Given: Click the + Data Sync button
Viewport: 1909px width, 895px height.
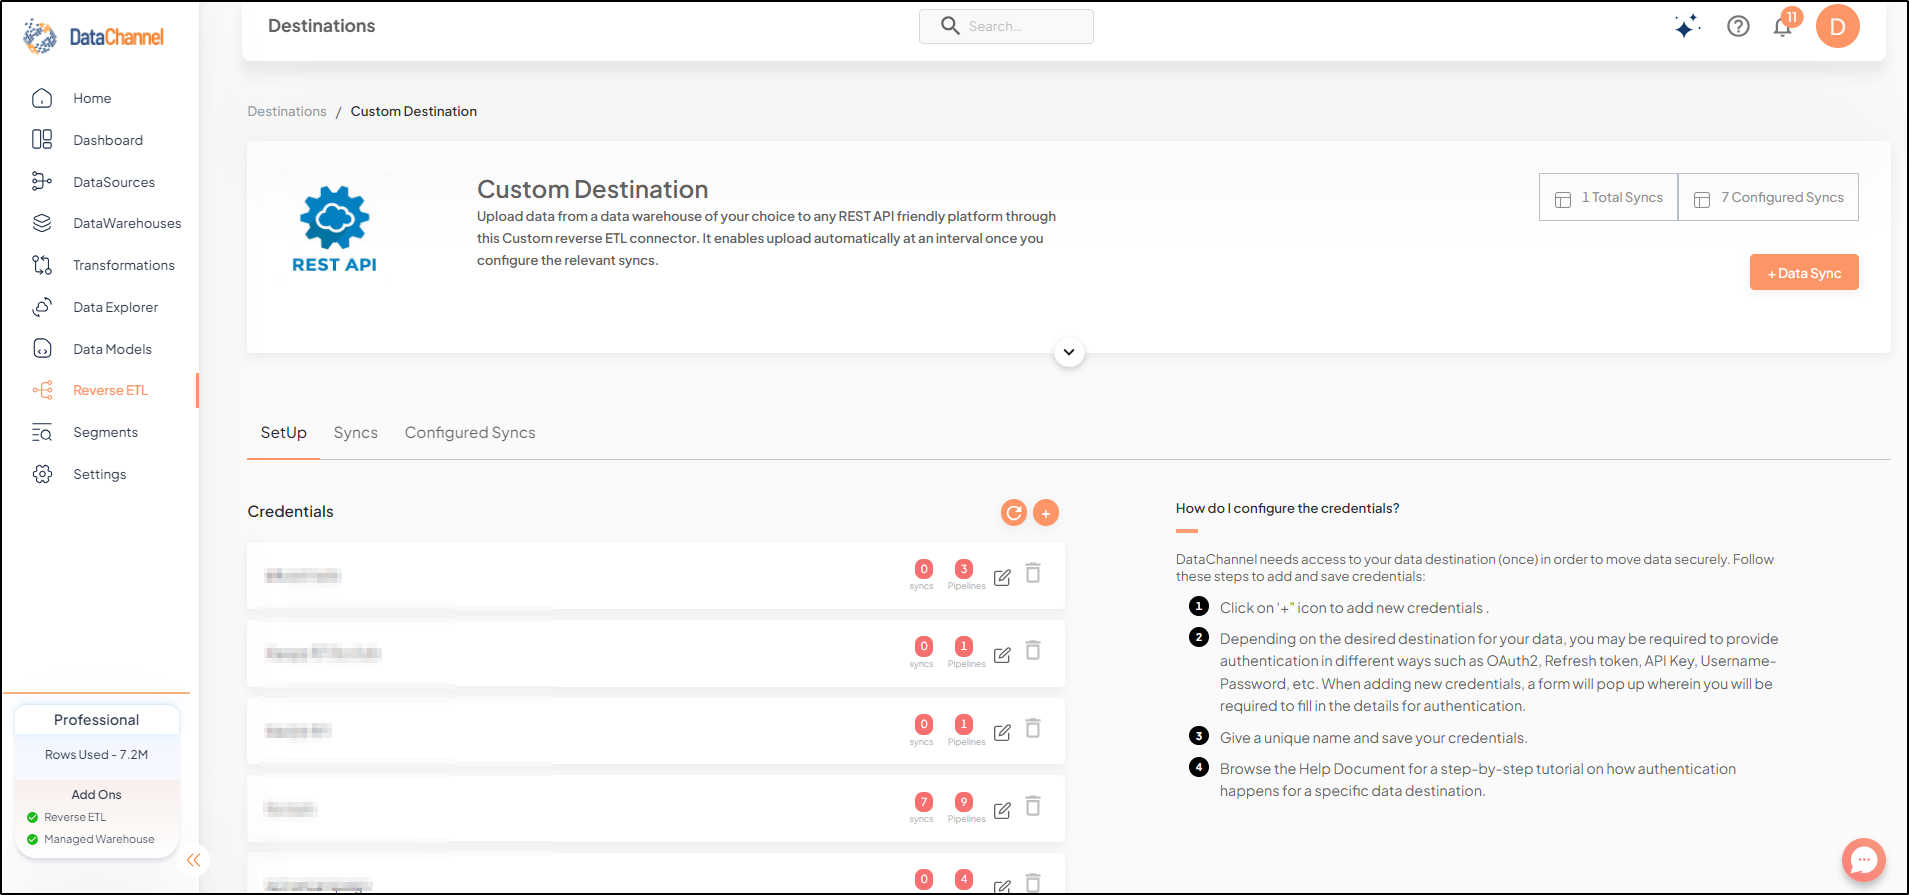Looking at the screenshot, I should coord(1804,272).
